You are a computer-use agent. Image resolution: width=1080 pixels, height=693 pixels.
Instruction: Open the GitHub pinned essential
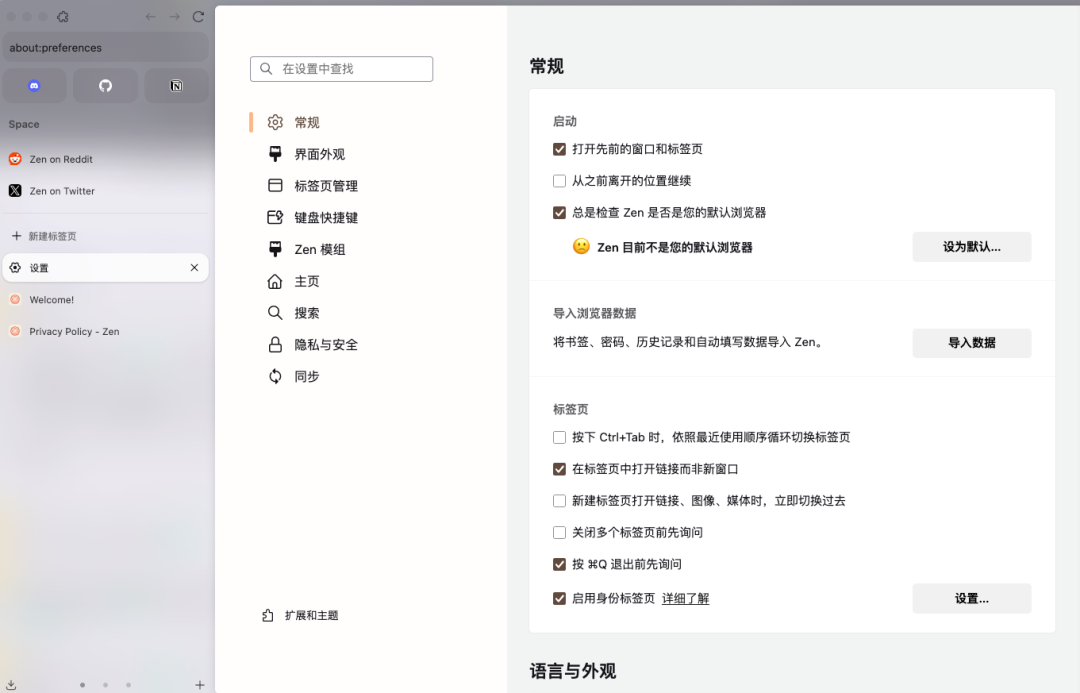[x=105, y=85]
